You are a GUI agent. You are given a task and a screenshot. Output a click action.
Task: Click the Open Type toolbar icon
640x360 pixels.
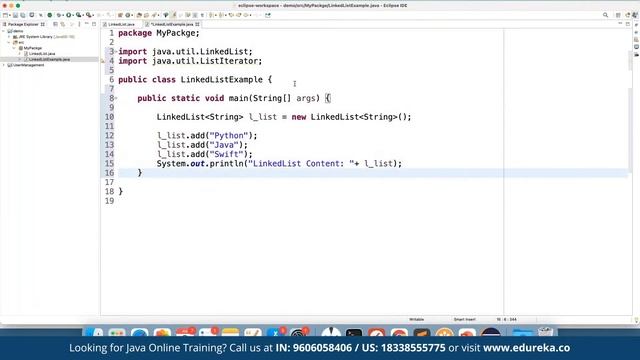point(139,15)
